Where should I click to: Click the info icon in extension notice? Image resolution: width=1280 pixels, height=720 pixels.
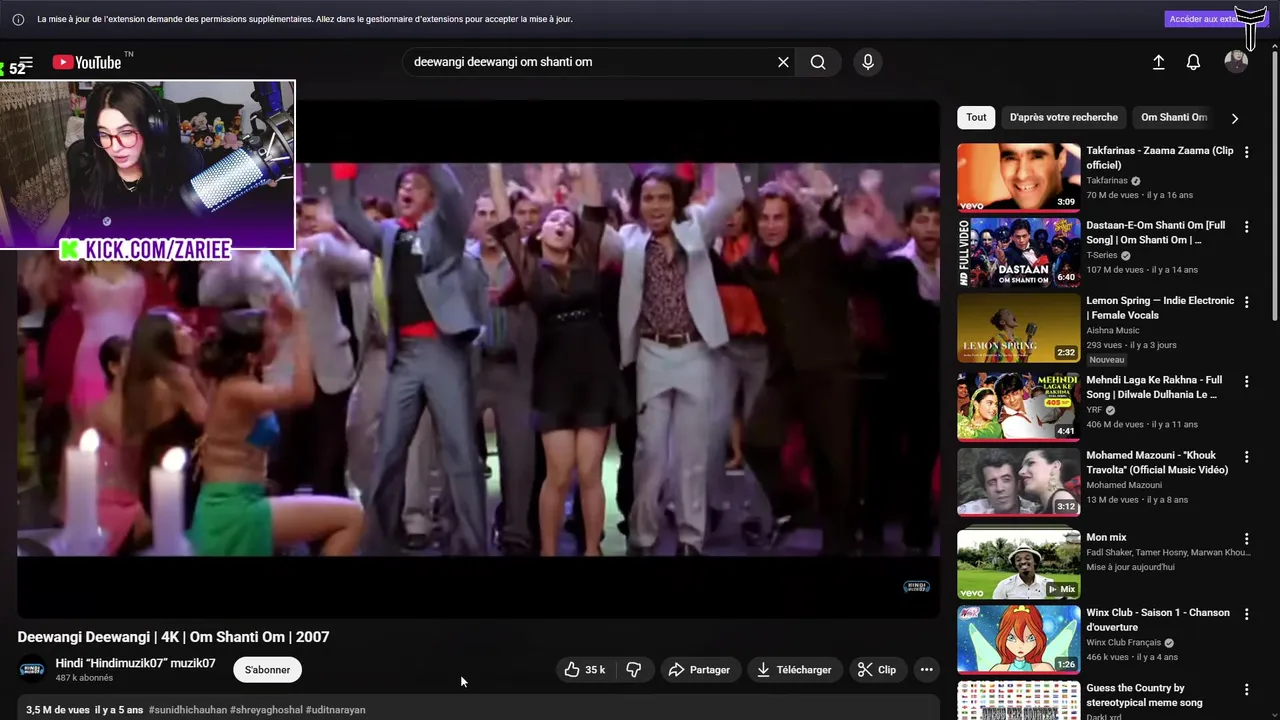click(x=18, y=19)
